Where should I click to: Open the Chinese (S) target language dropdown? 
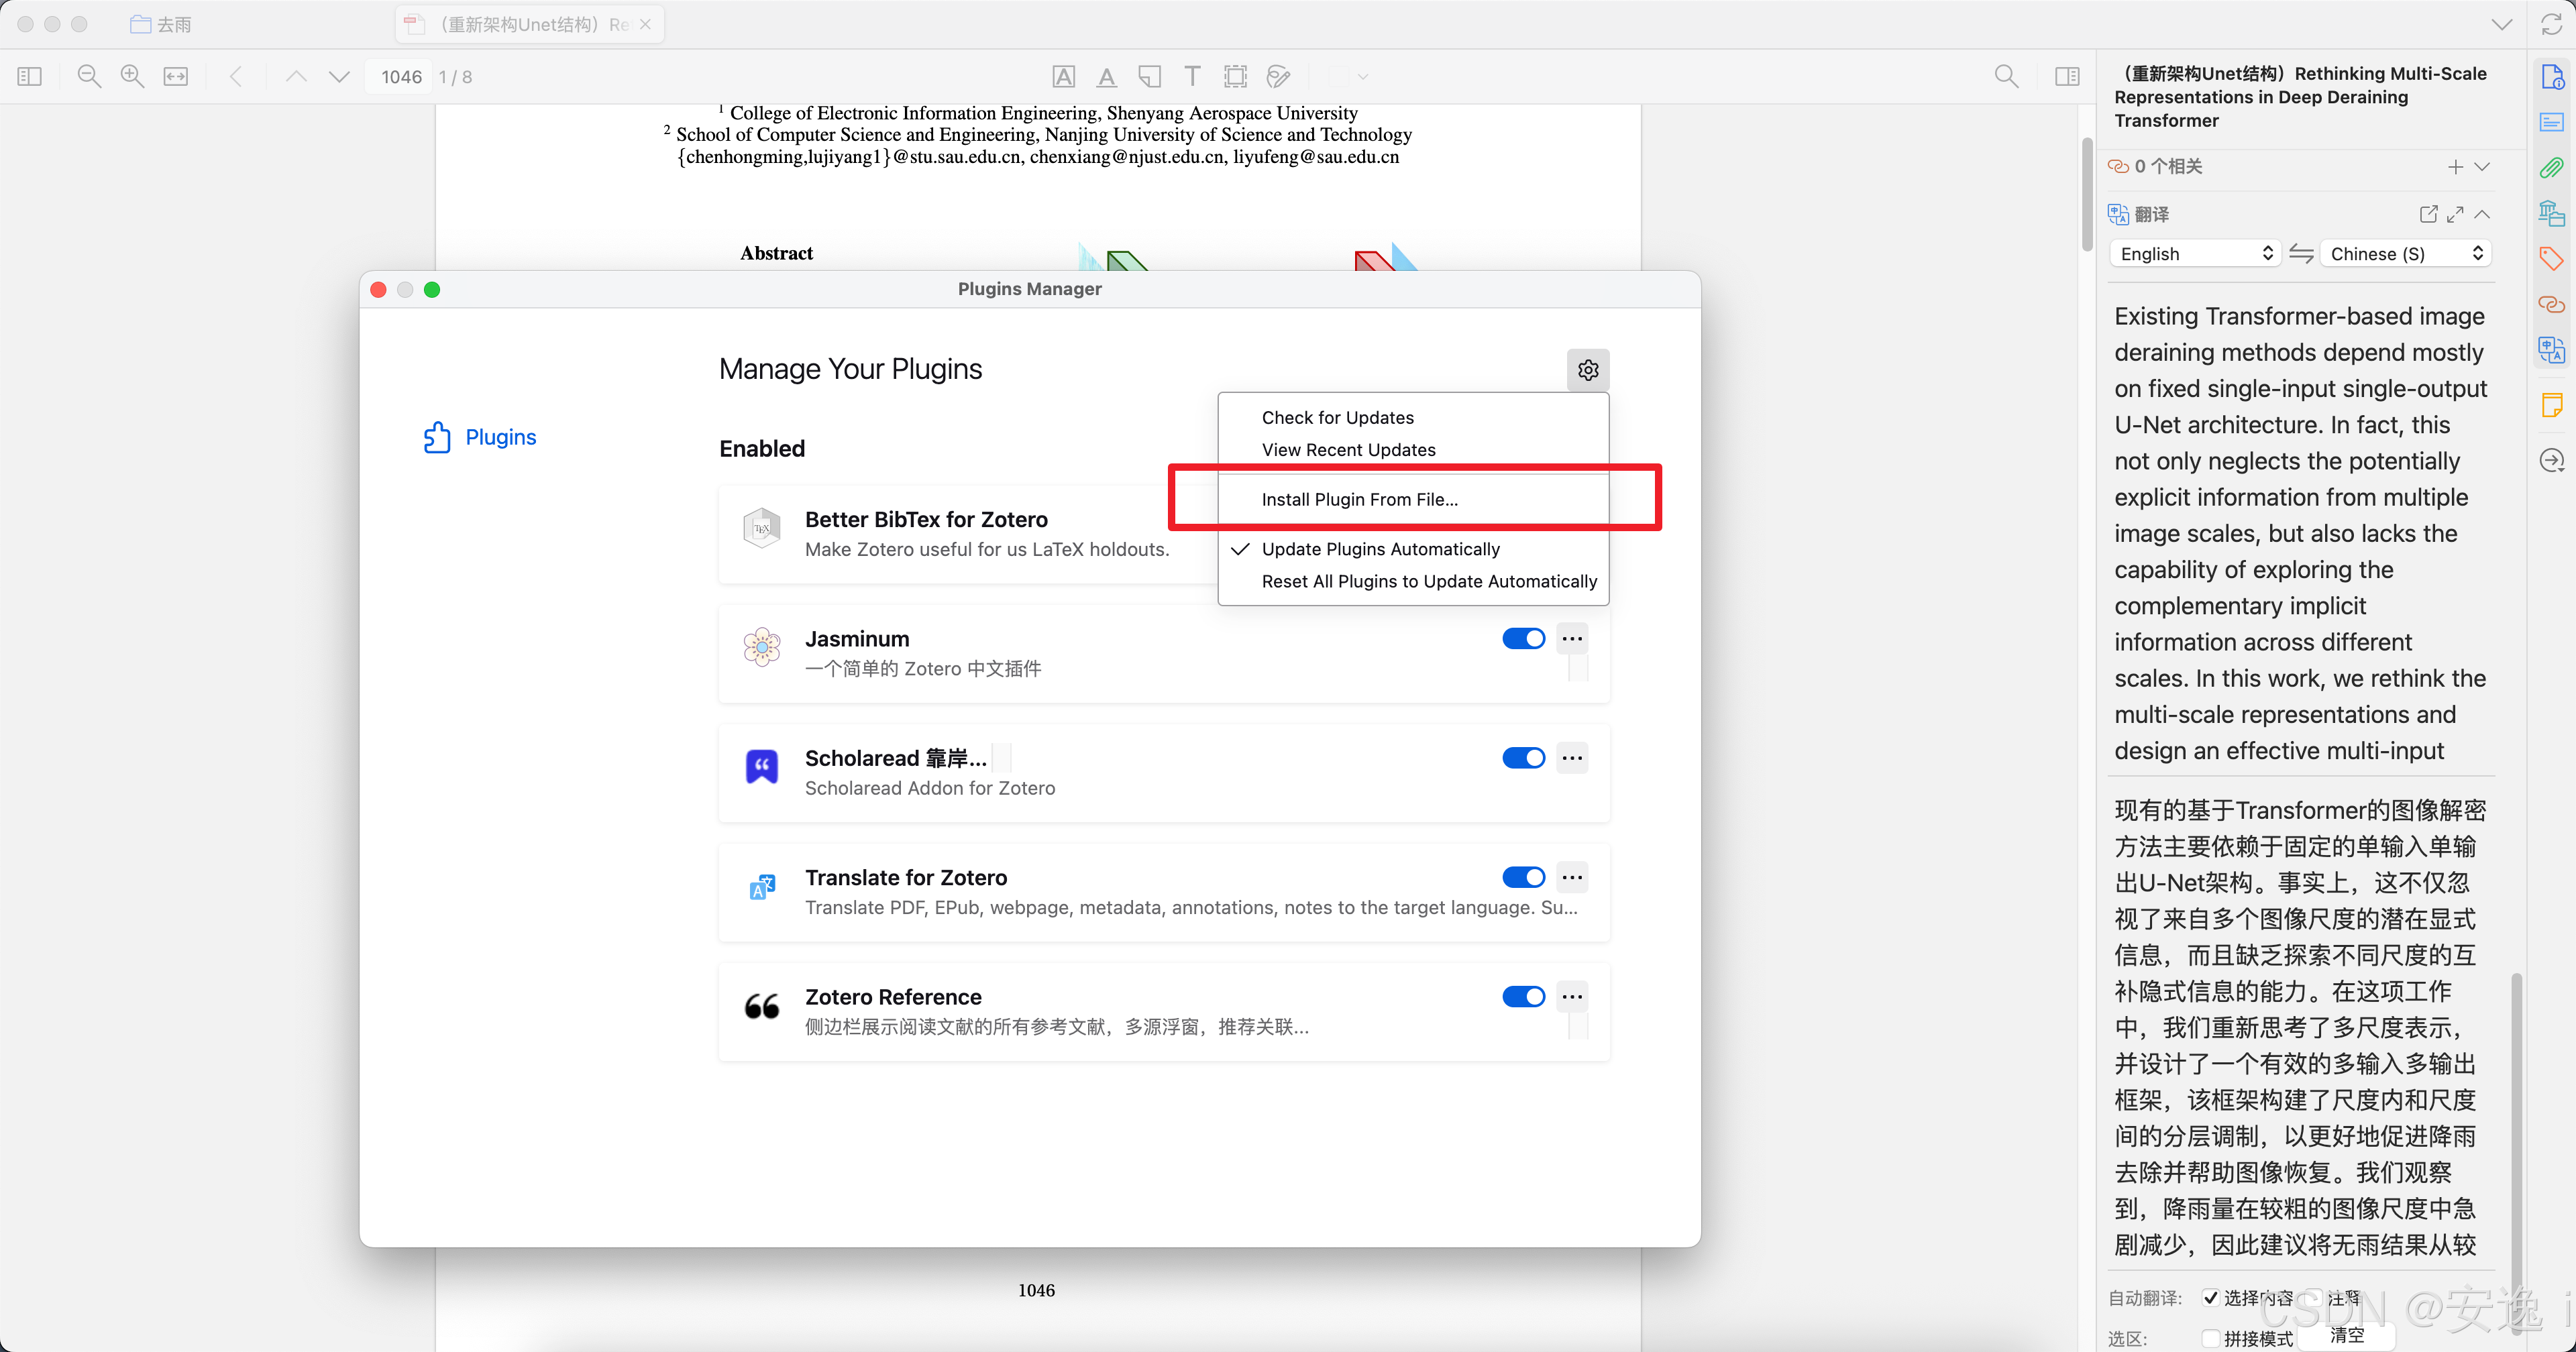point(2405,254)
